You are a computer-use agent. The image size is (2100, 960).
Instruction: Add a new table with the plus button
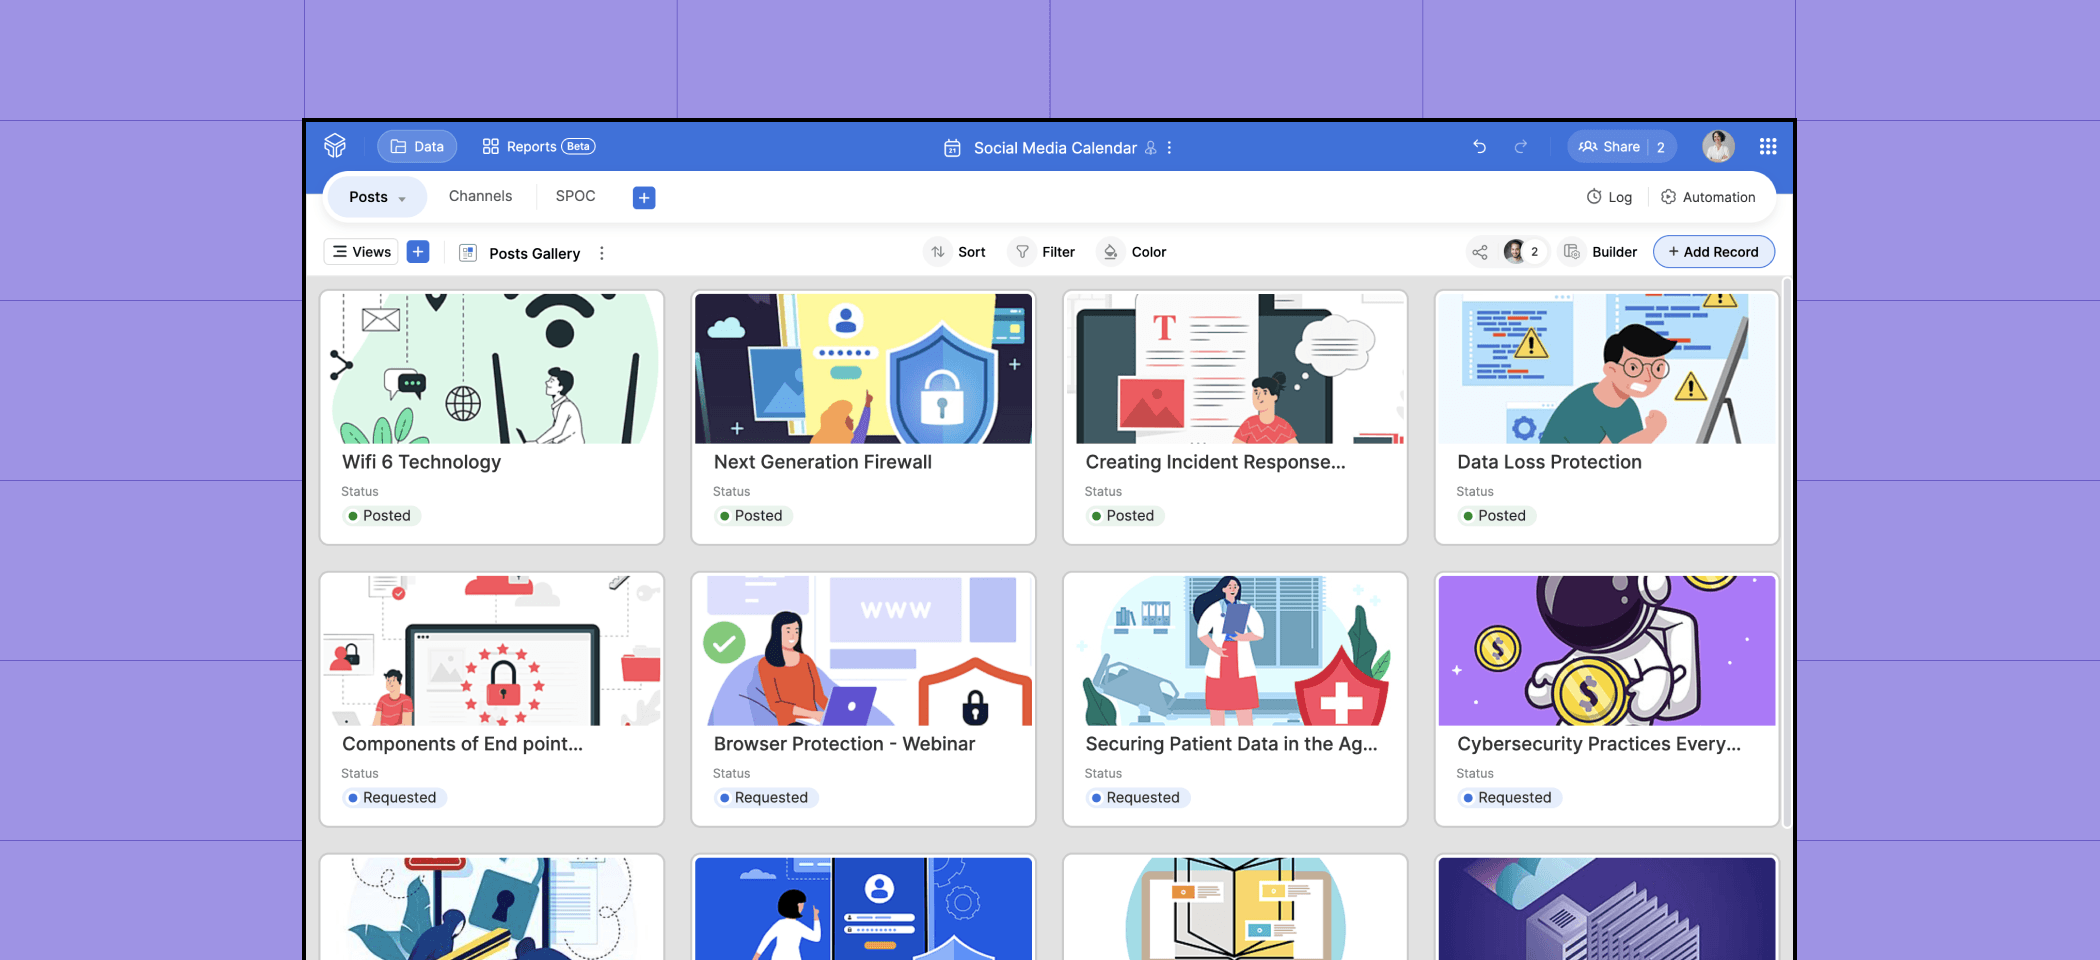coord(643,197)
